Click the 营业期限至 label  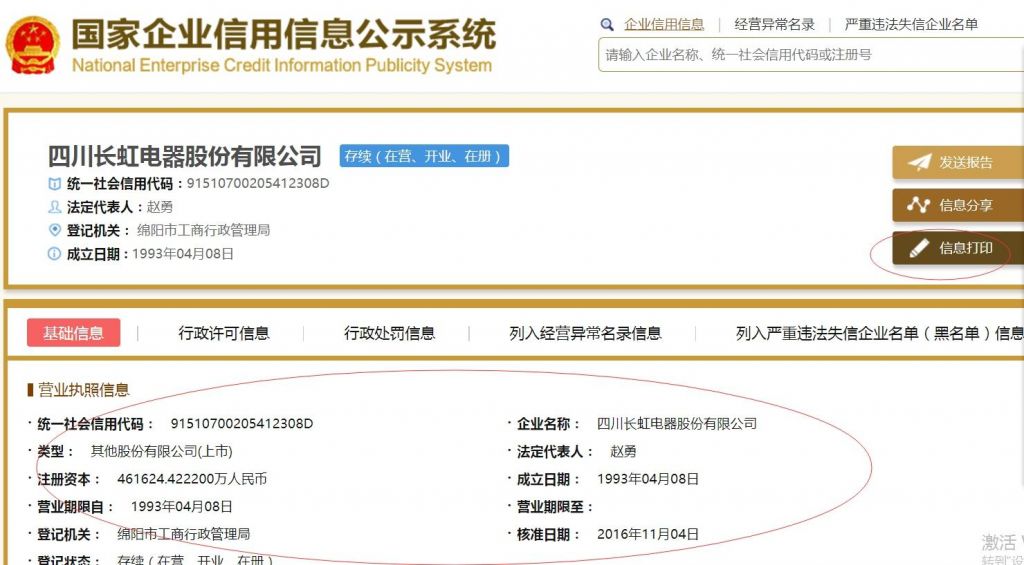(554, 507)
